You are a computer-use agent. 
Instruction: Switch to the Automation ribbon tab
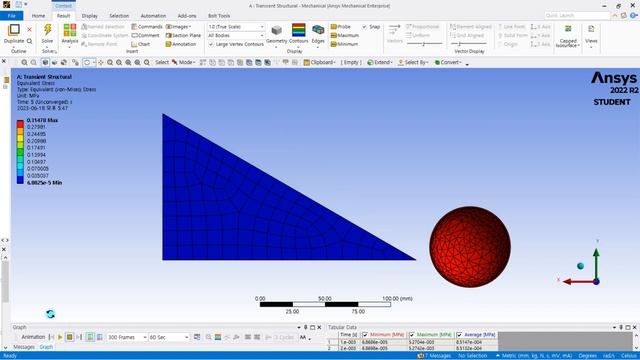click(153, 16)
